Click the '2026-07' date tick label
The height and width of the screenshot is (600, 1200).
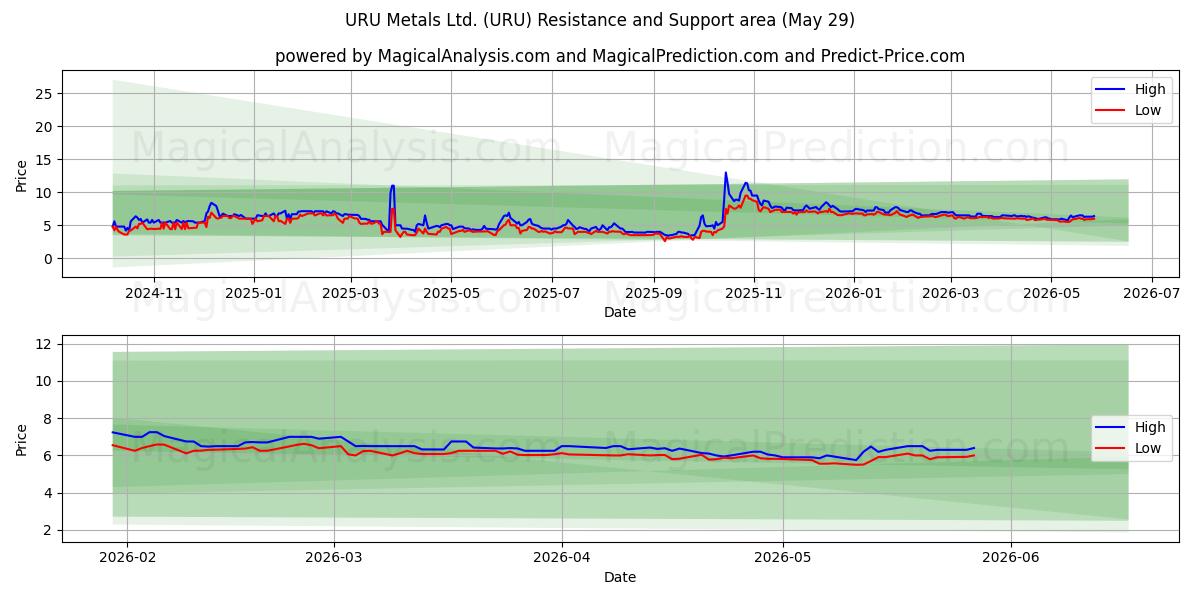click(1152, 294)
